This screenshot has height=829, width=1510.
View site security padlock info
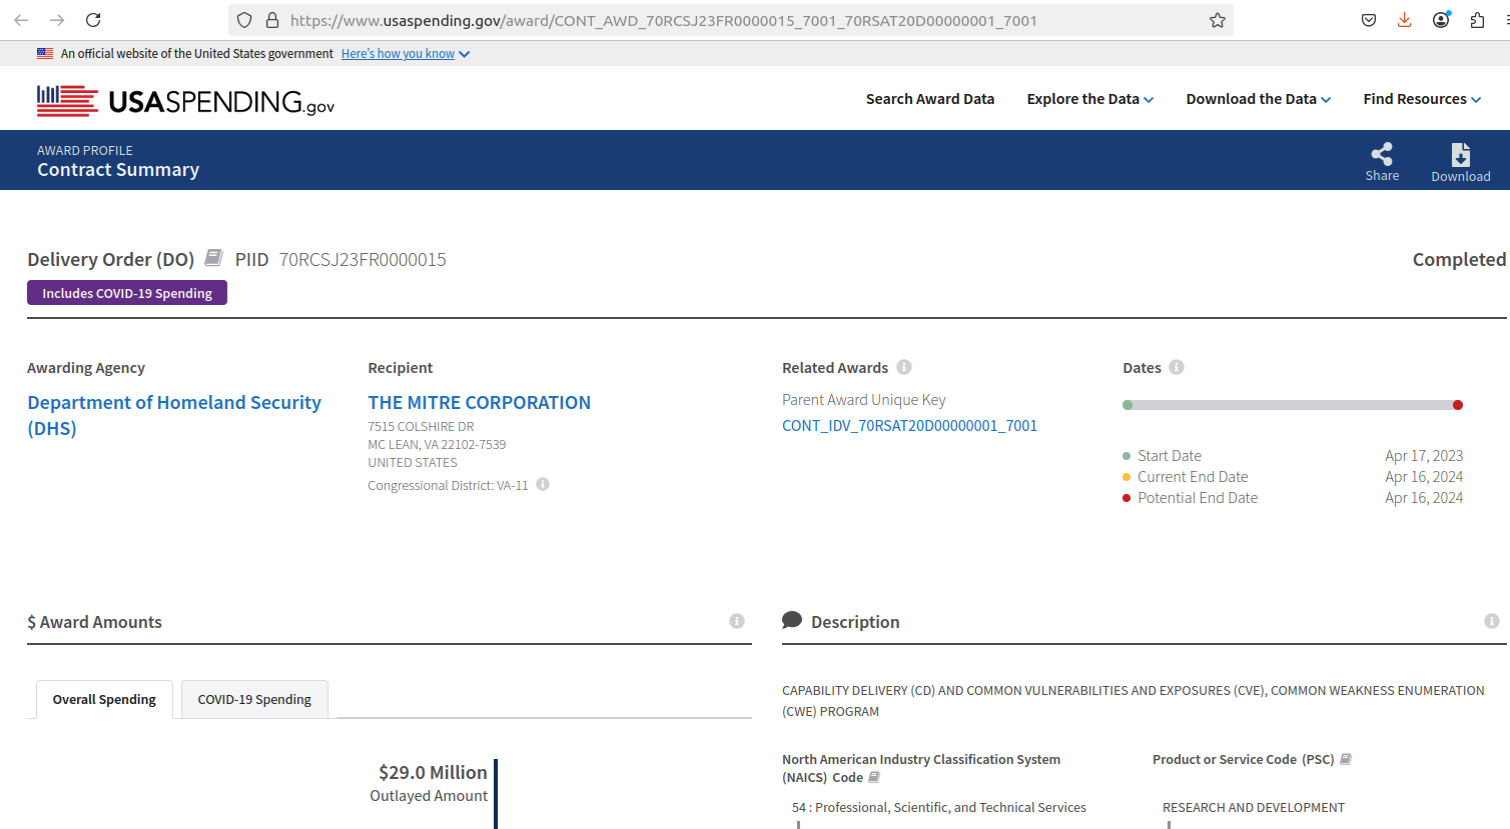272,20
